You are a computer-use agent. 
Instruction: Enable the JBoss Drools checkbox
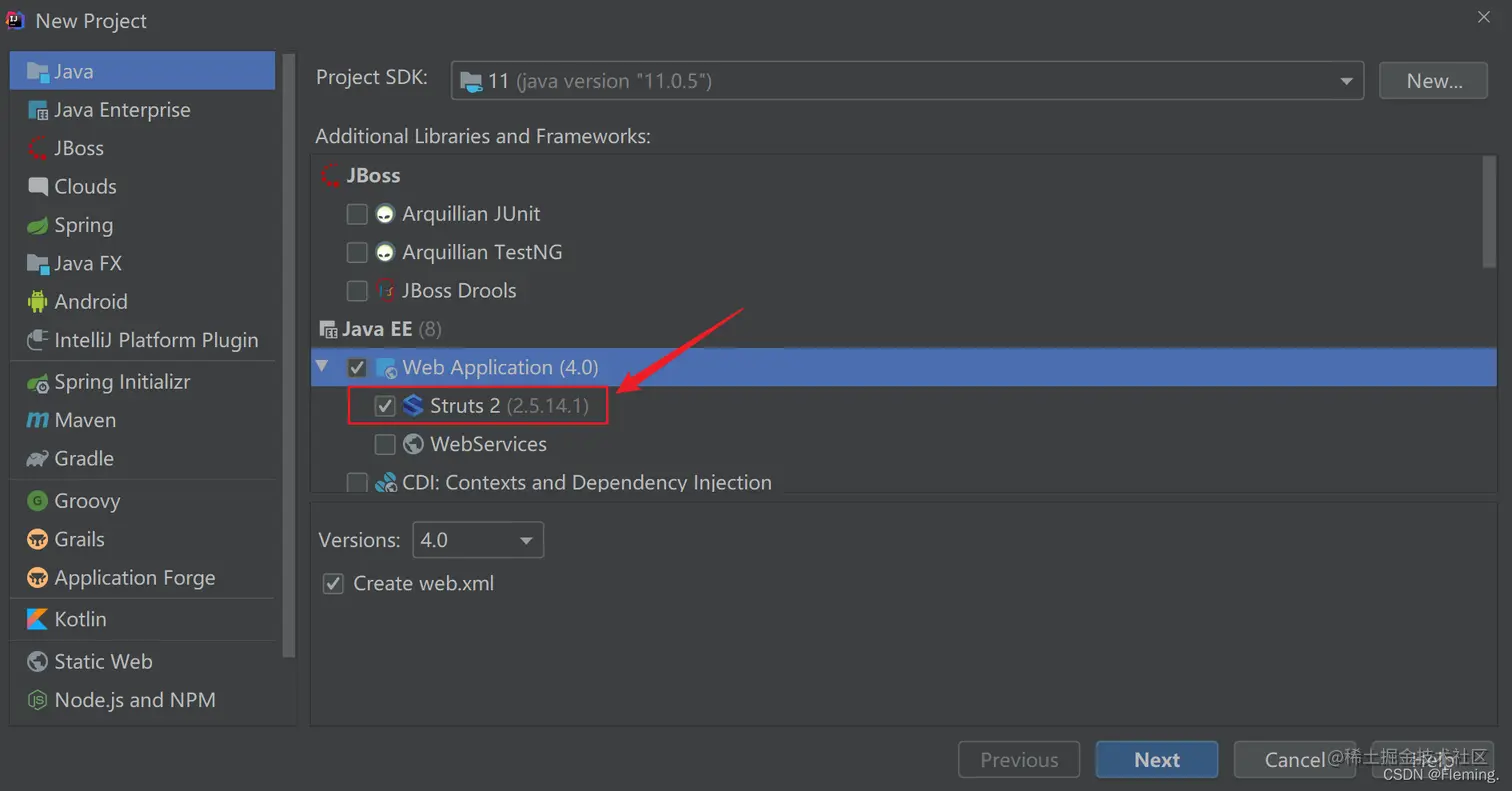(x=357, y=291)
